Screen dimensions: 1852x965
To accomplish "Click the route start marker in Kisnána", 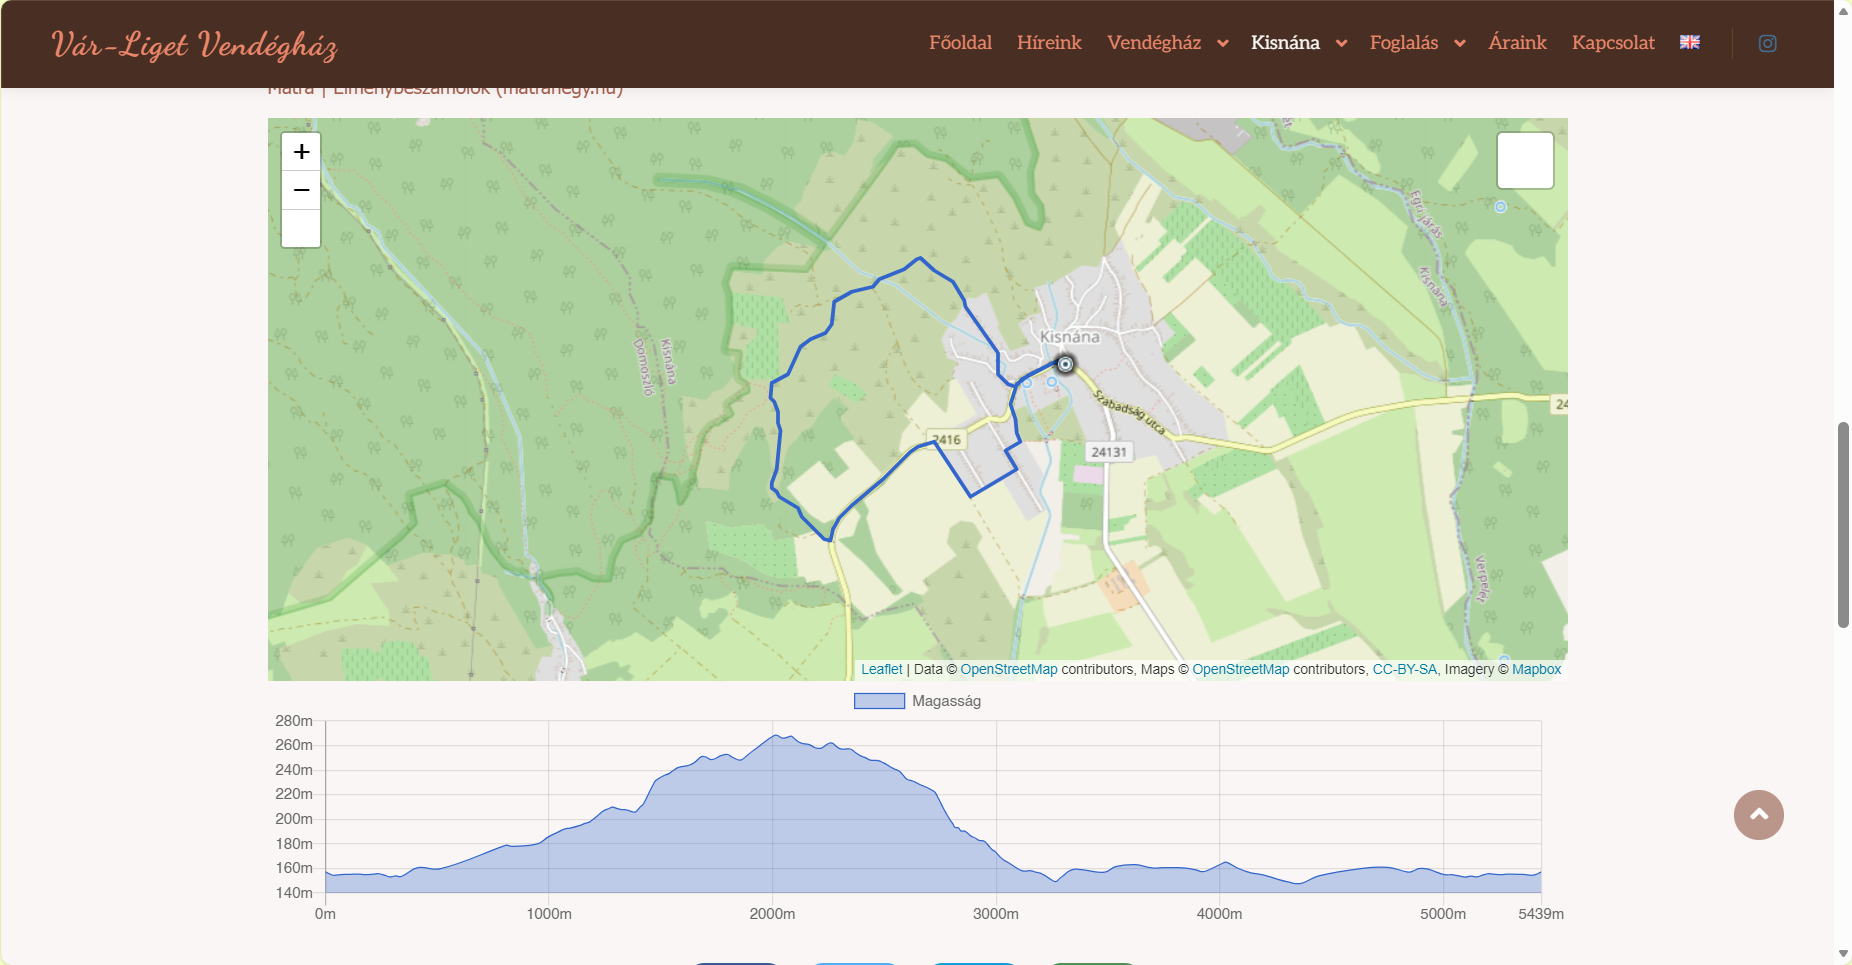I will coord(1065,364).
